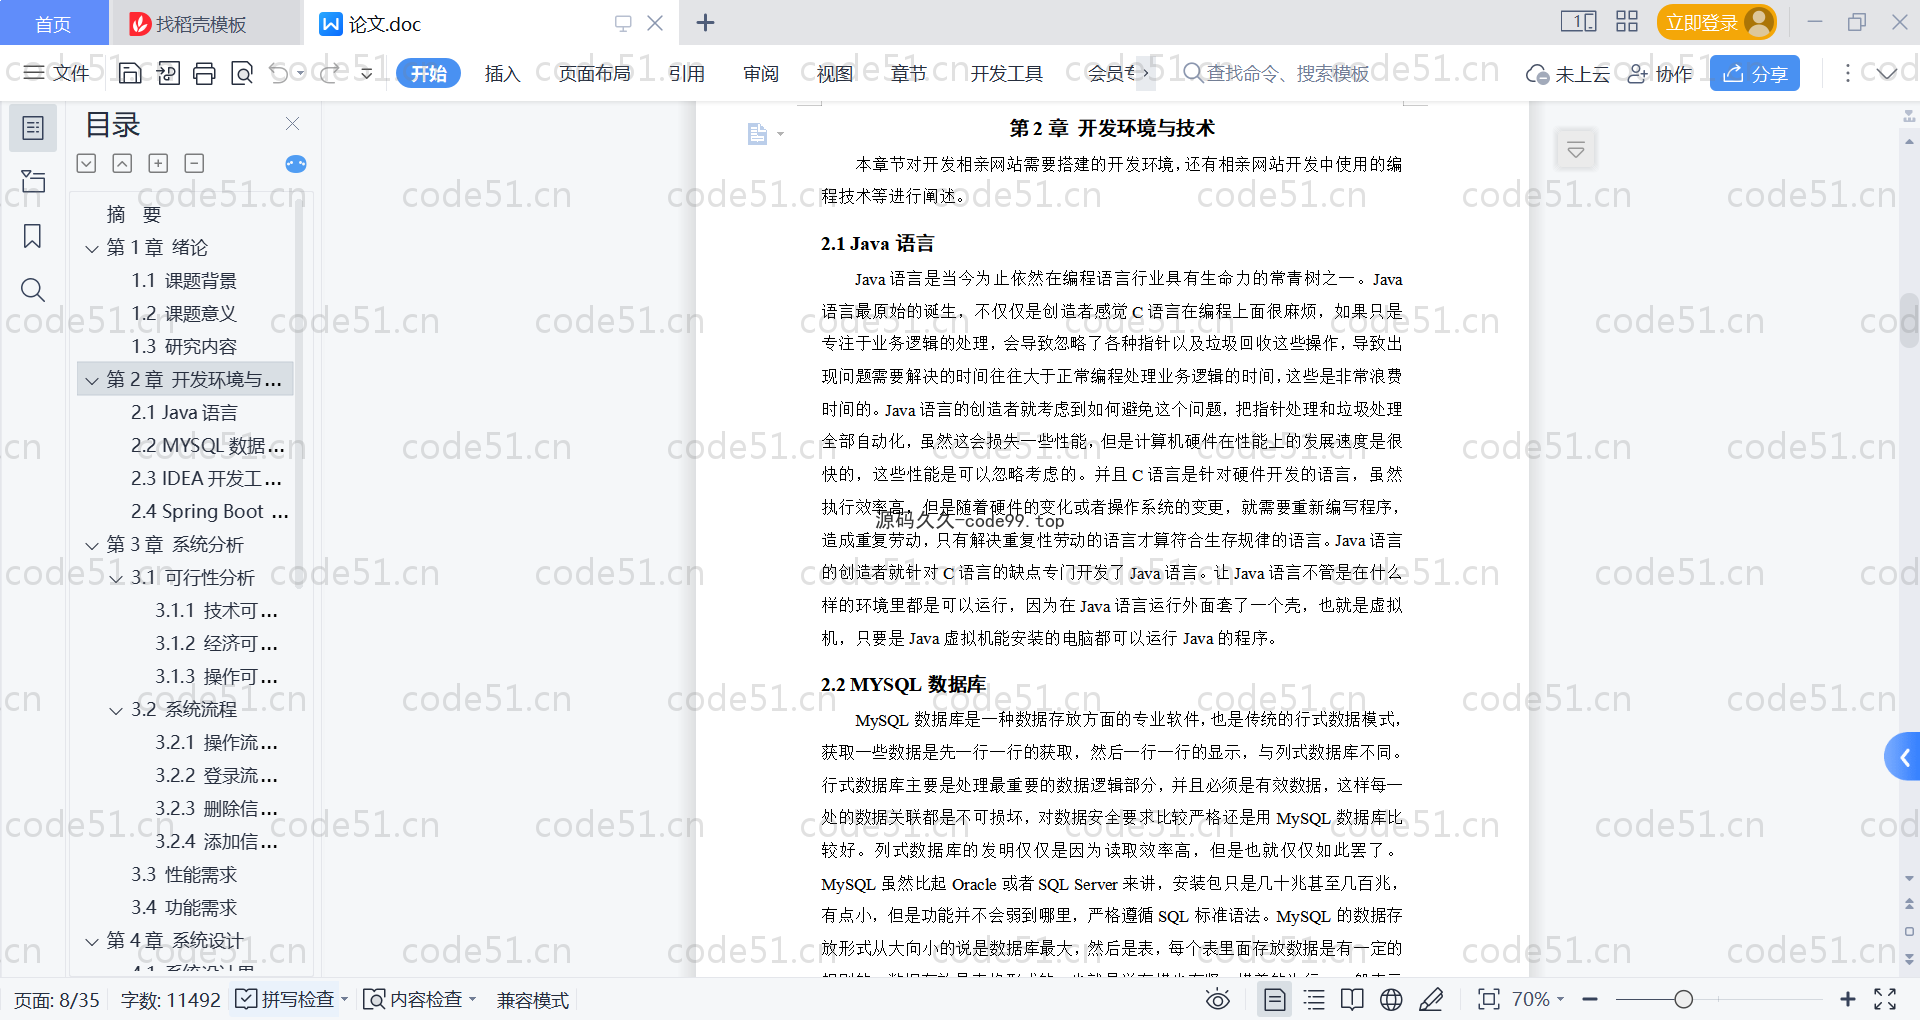Click the document page icon beside the chapter title
Screen dimensions: 1920x1020
[x=758, y=134]
